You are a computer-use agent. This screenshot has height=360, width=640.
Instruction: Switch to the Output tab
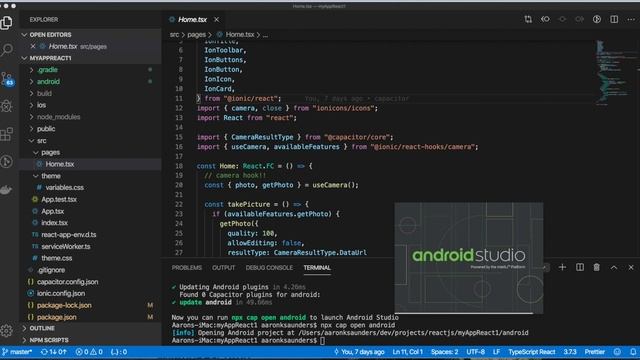point(223,268)
